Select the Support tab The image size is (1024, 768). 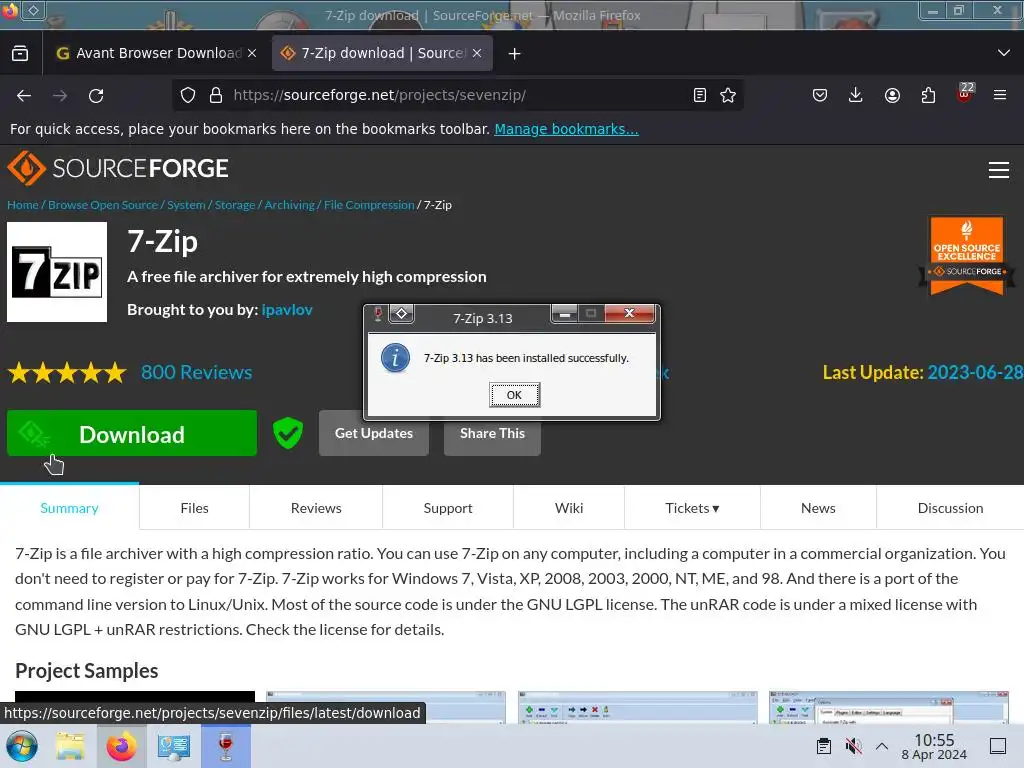[448, 507]
